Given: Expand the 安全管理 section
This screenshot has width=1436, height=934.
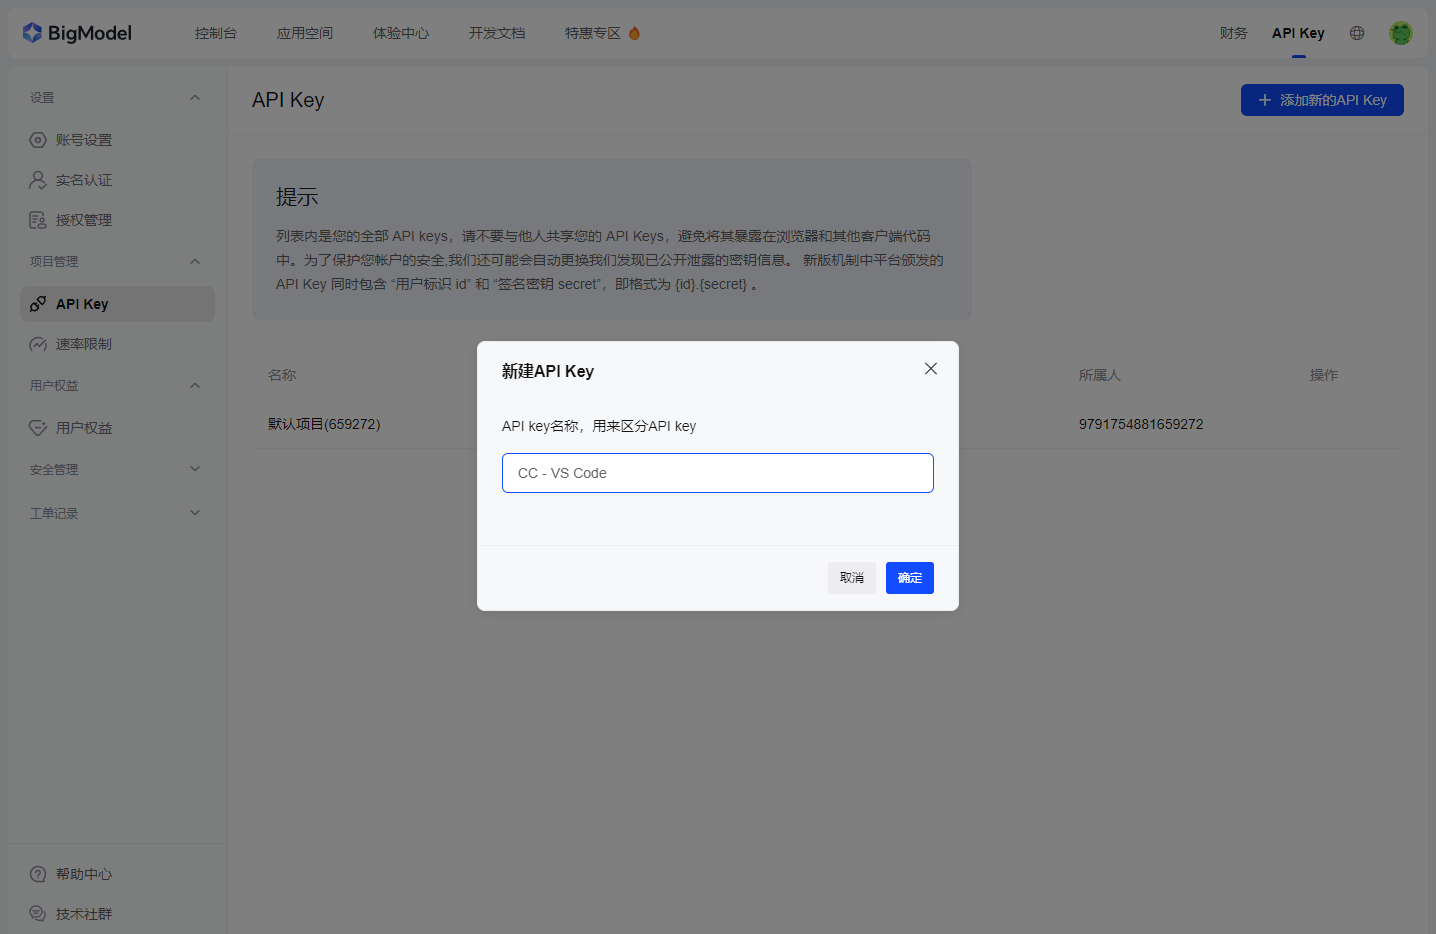Looking at the screenshot, I should pos(195,469).
